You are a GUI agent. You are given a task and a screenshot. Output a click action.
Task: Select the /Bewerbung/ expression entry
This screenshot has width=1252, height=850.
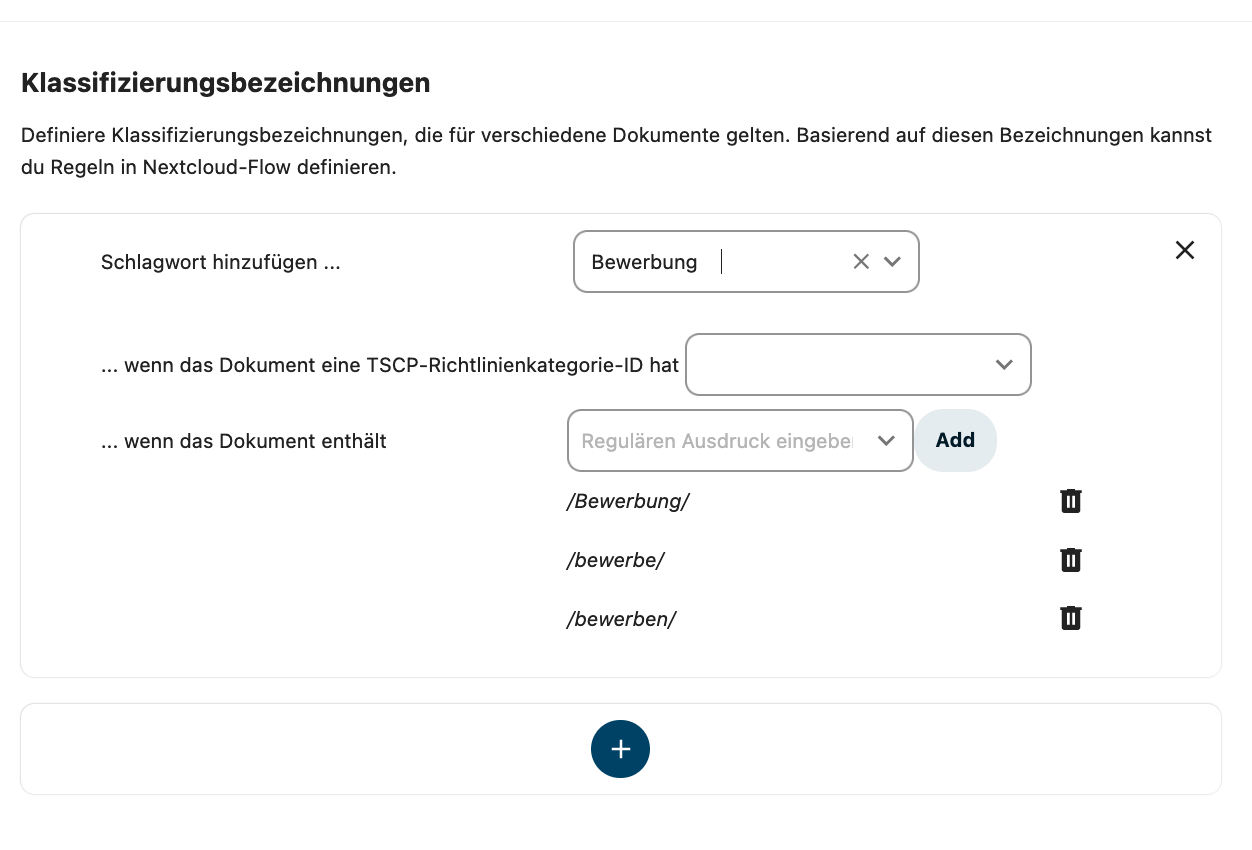[628, 501]
